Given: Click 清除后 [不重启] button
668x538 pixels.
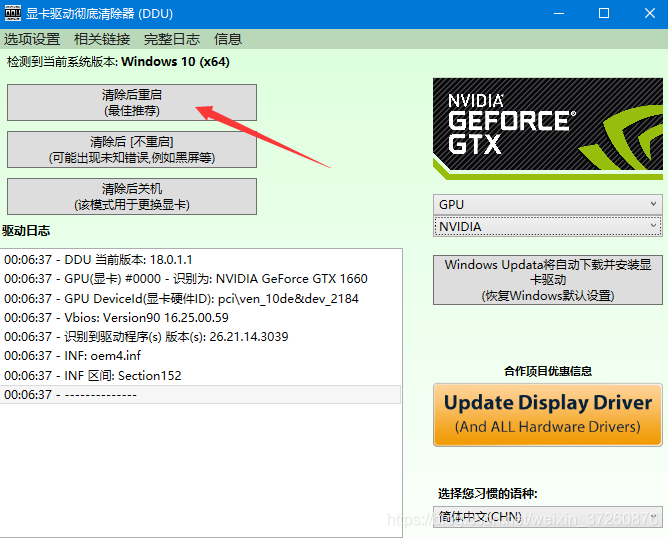Looking at the screenshot, I should pyautogui.click(x=132, y=150).
